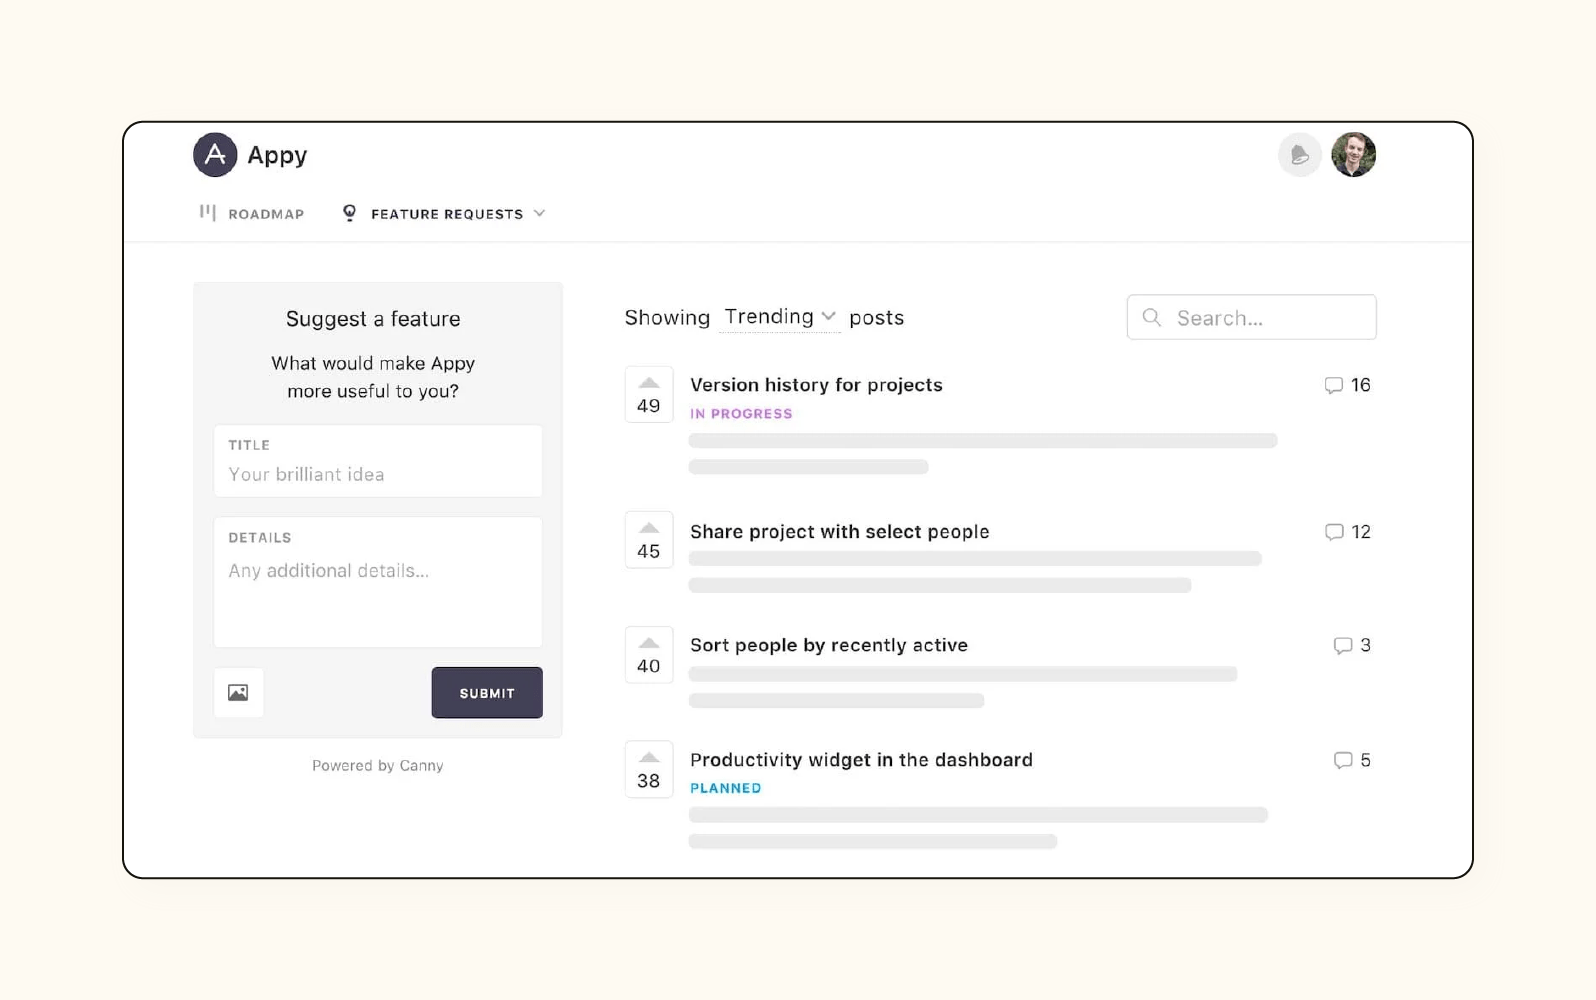This screenshot has width=1596, height=1000.
Task: Click the Feature Requests lightbulb icon
Action: pyautogui.click(x=348, y=212)
